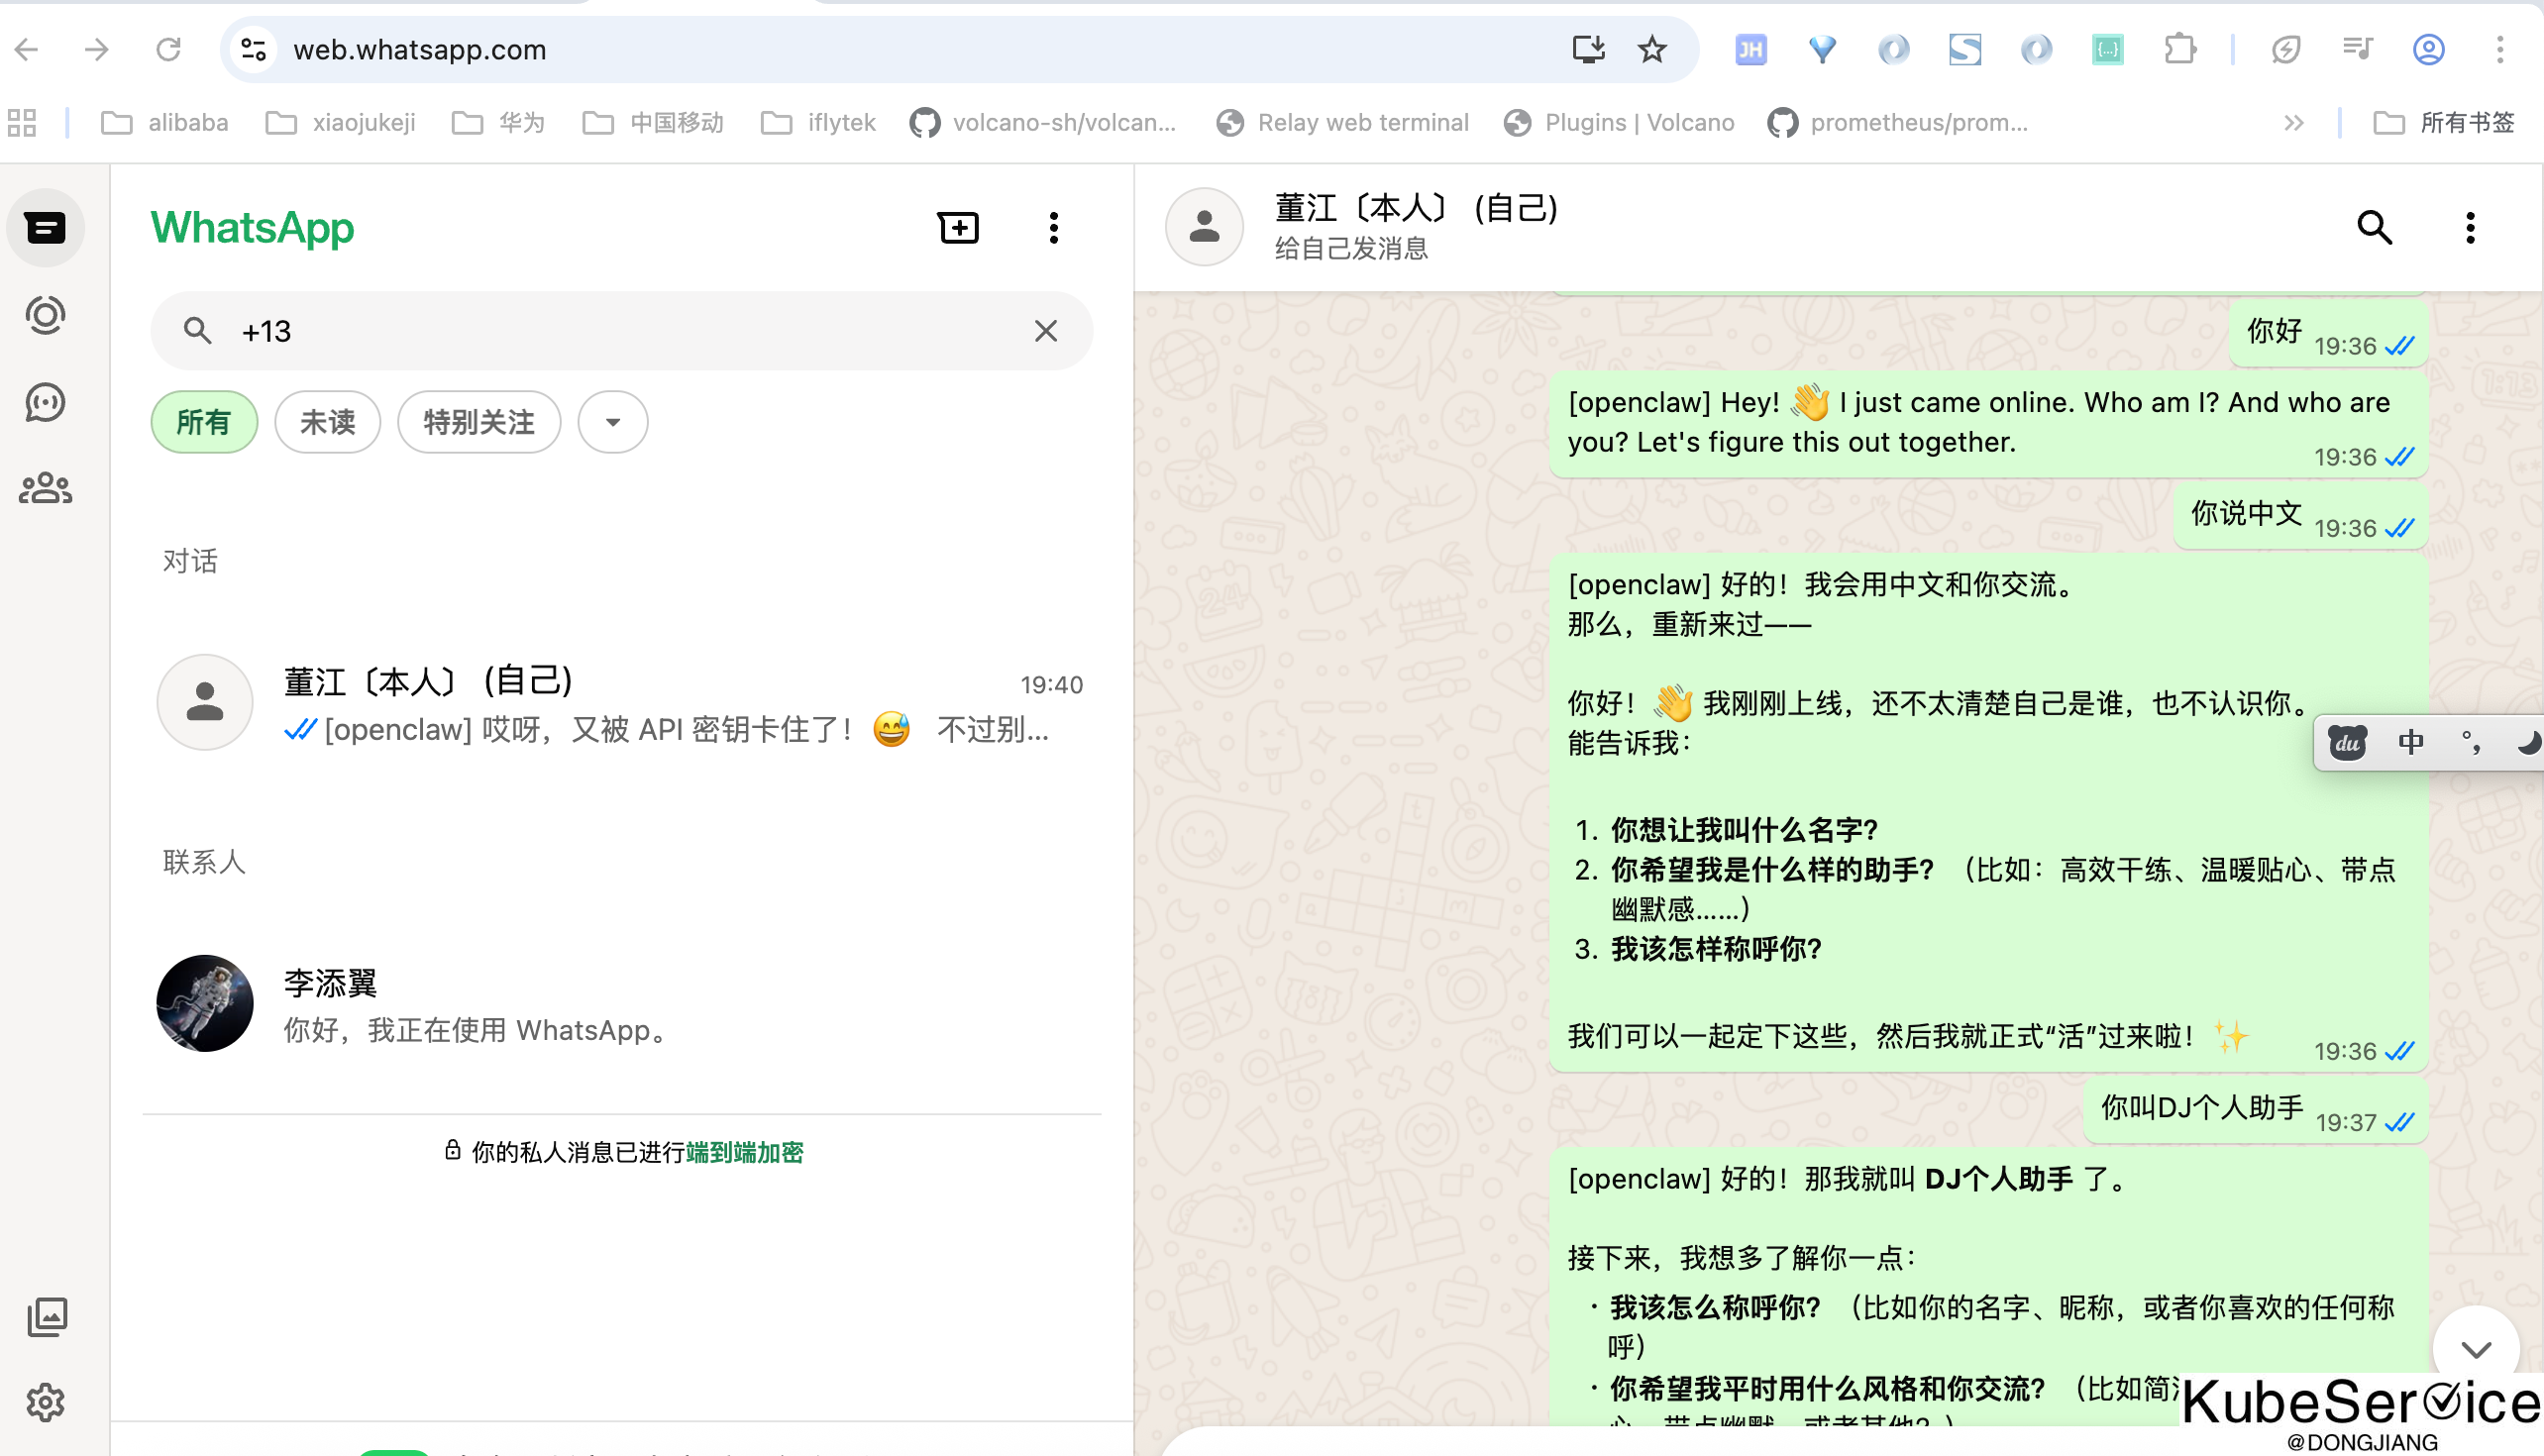Click the chat search input field
This screenshot has width=2544, height=1456.
click(x=620, y=331)
